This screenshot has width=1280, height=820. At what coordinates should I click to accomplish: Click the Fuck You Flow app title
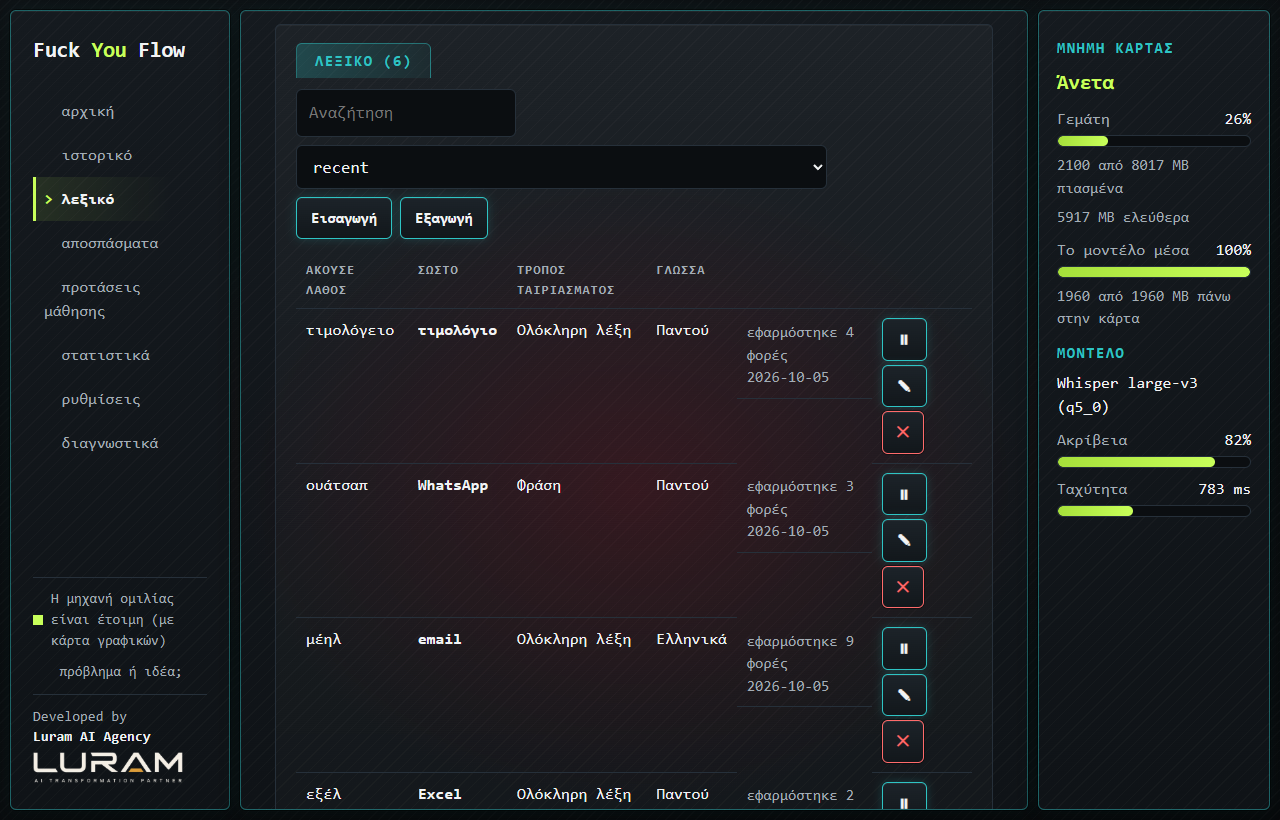pos(109,50)
